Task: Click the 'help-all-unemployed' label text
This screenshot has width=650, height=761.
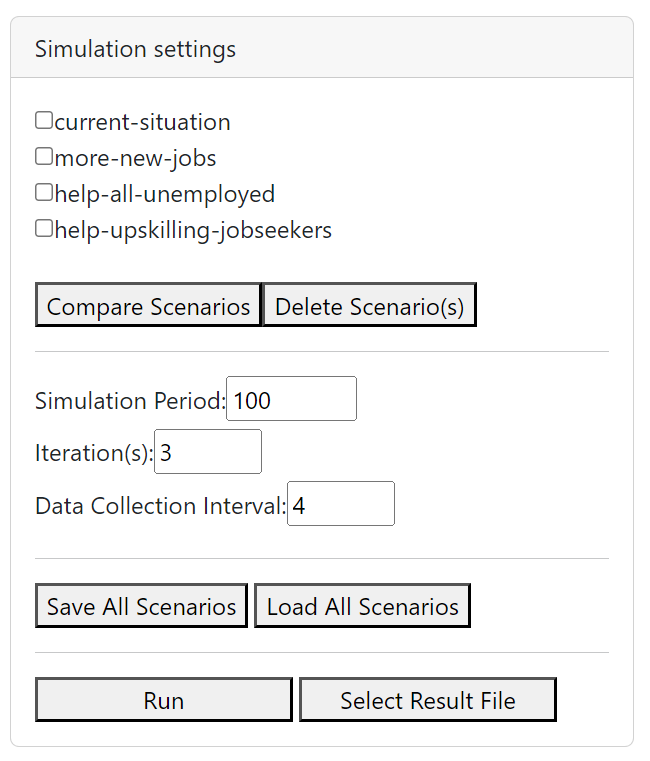Action: (165, 194)
